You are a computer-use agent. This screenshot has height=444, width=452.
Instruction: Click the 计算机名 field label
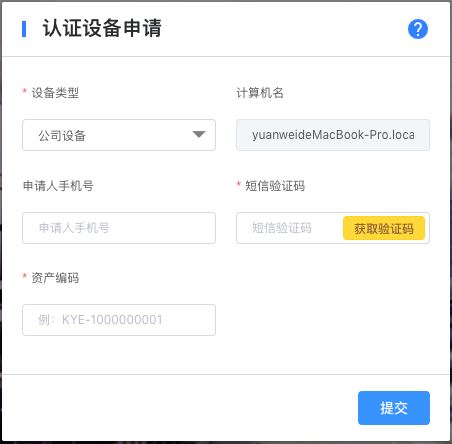(x=260, y=93)
